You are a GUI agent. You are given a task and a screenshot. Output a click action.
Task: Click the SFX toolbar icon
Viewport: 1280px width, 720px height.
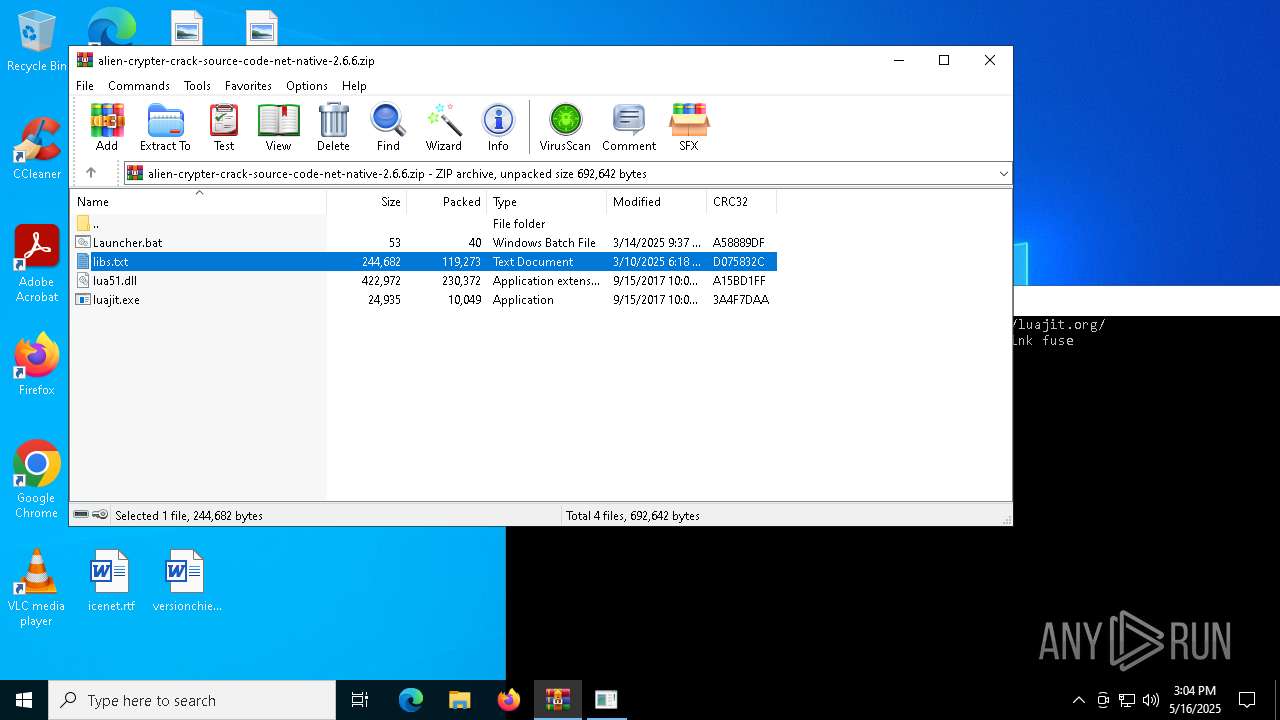click(689, 127)
